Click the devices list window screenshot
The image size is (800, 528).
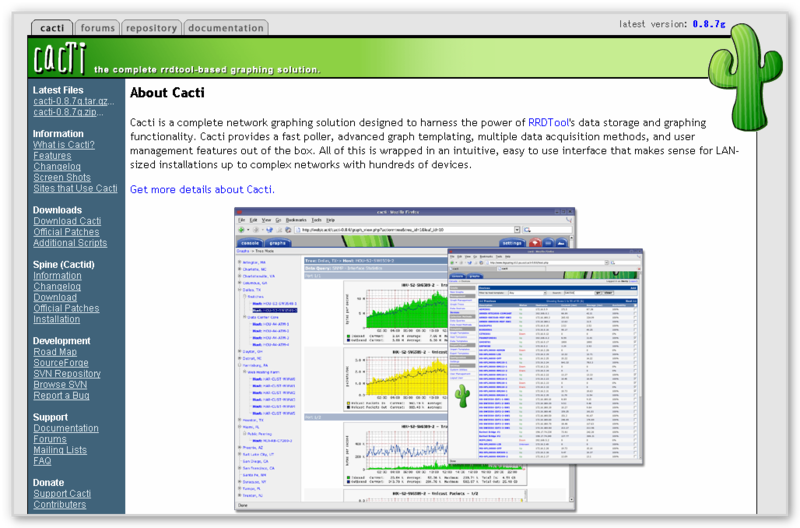[545, 357]
